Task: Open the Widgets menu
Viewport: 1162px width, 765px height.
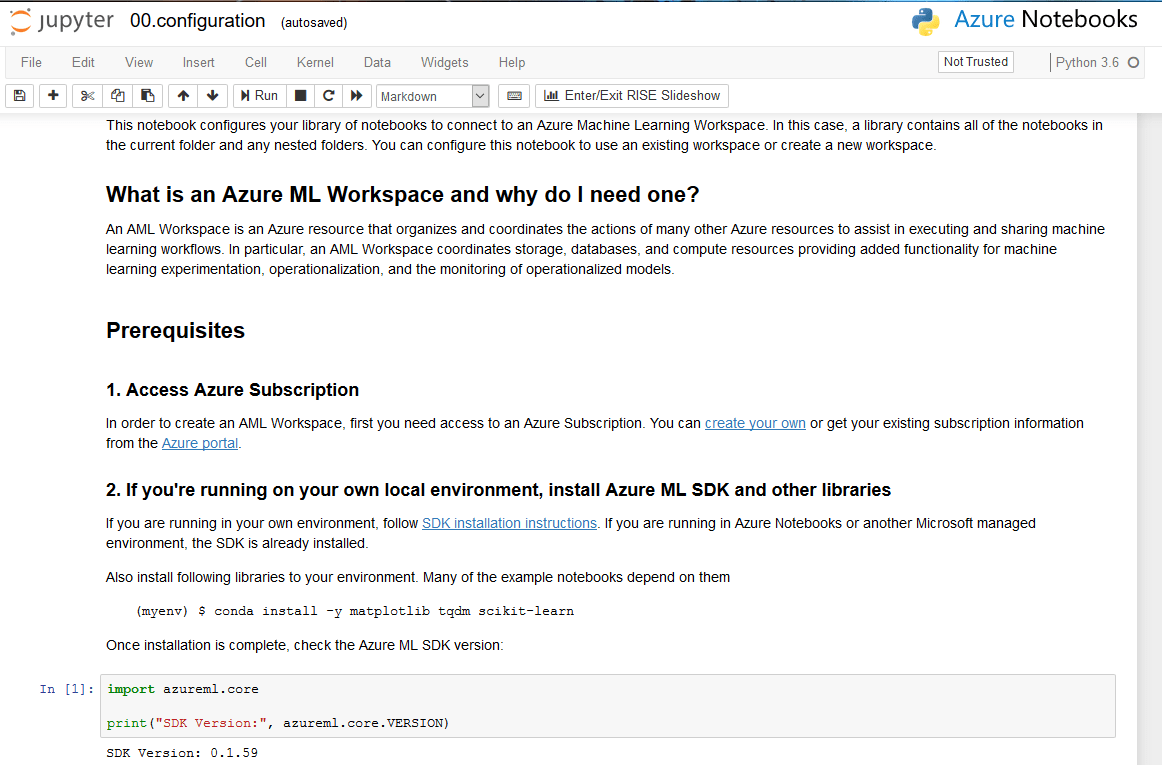Action: (x=444, y=62)
